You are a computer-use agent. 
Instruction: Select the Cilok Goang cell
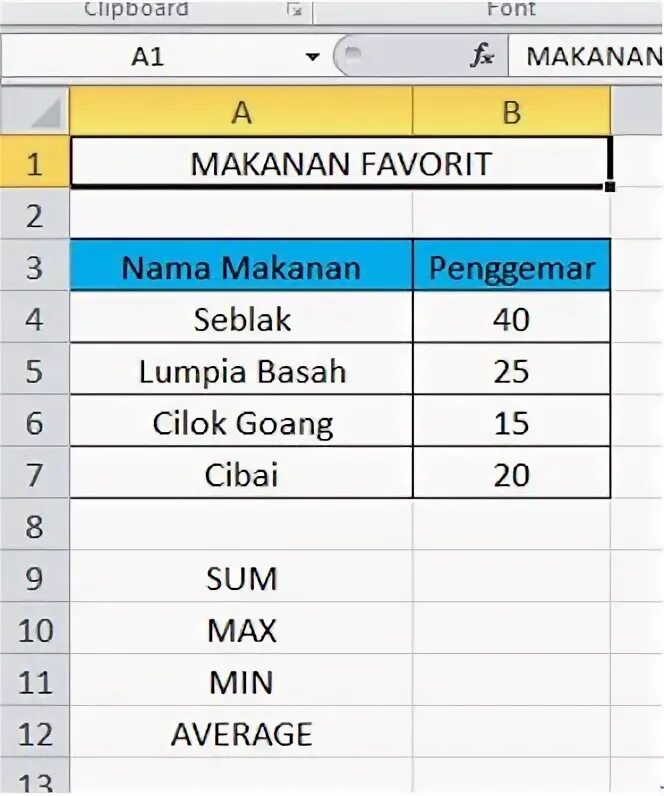241,422
